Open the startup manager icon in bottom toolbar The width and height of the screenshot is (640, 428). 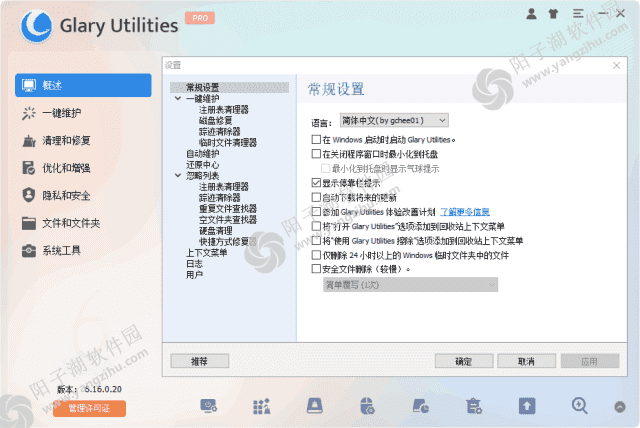coord(209,406)
